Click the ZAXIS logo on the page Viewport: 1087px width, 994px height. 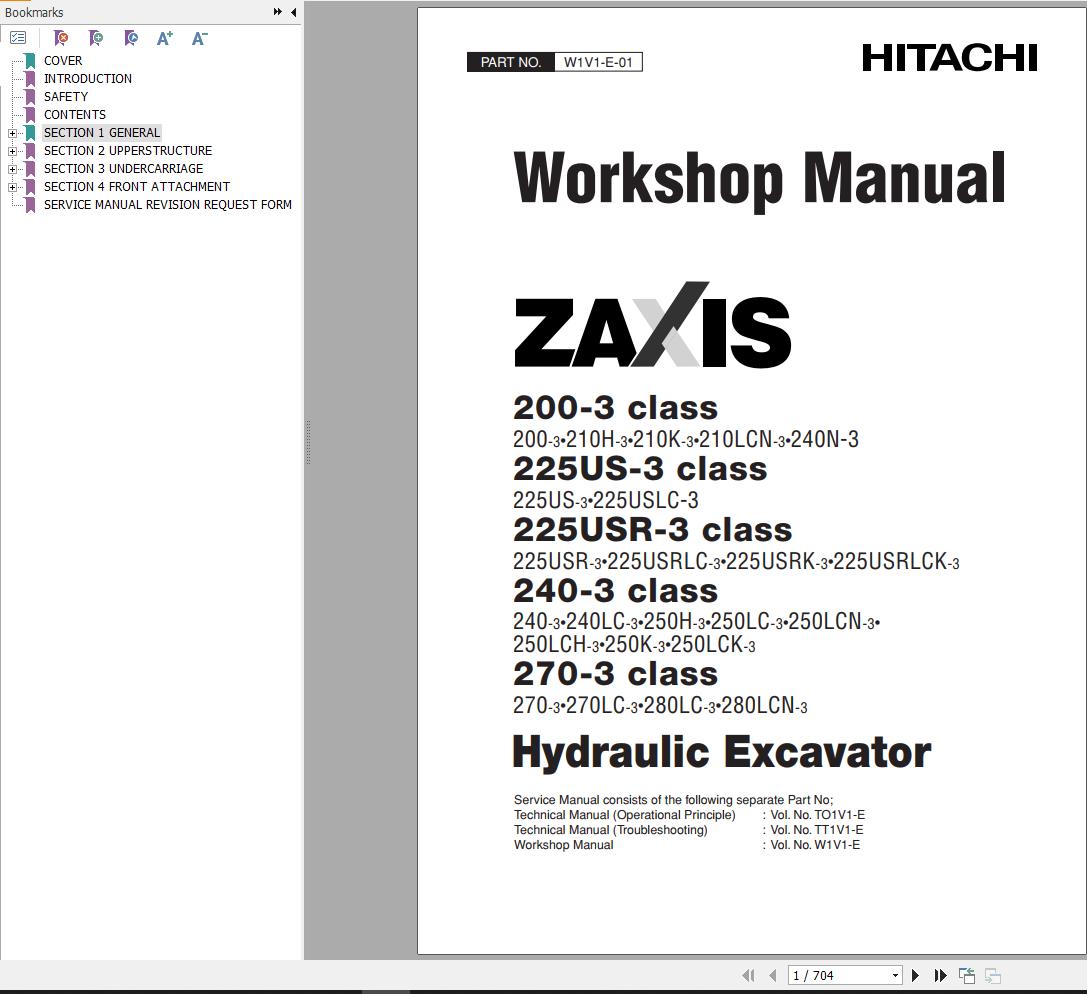click(652, 324)
